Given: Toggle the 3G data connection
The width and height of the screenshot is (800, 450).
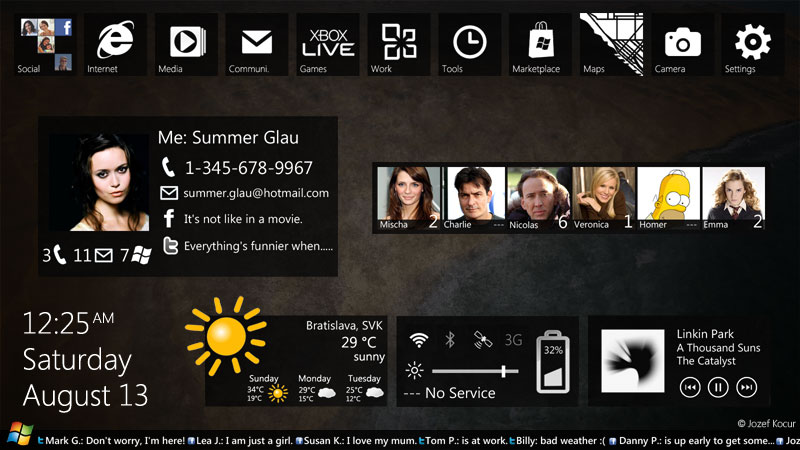Looking at the screenshot, I should (514, 340).
